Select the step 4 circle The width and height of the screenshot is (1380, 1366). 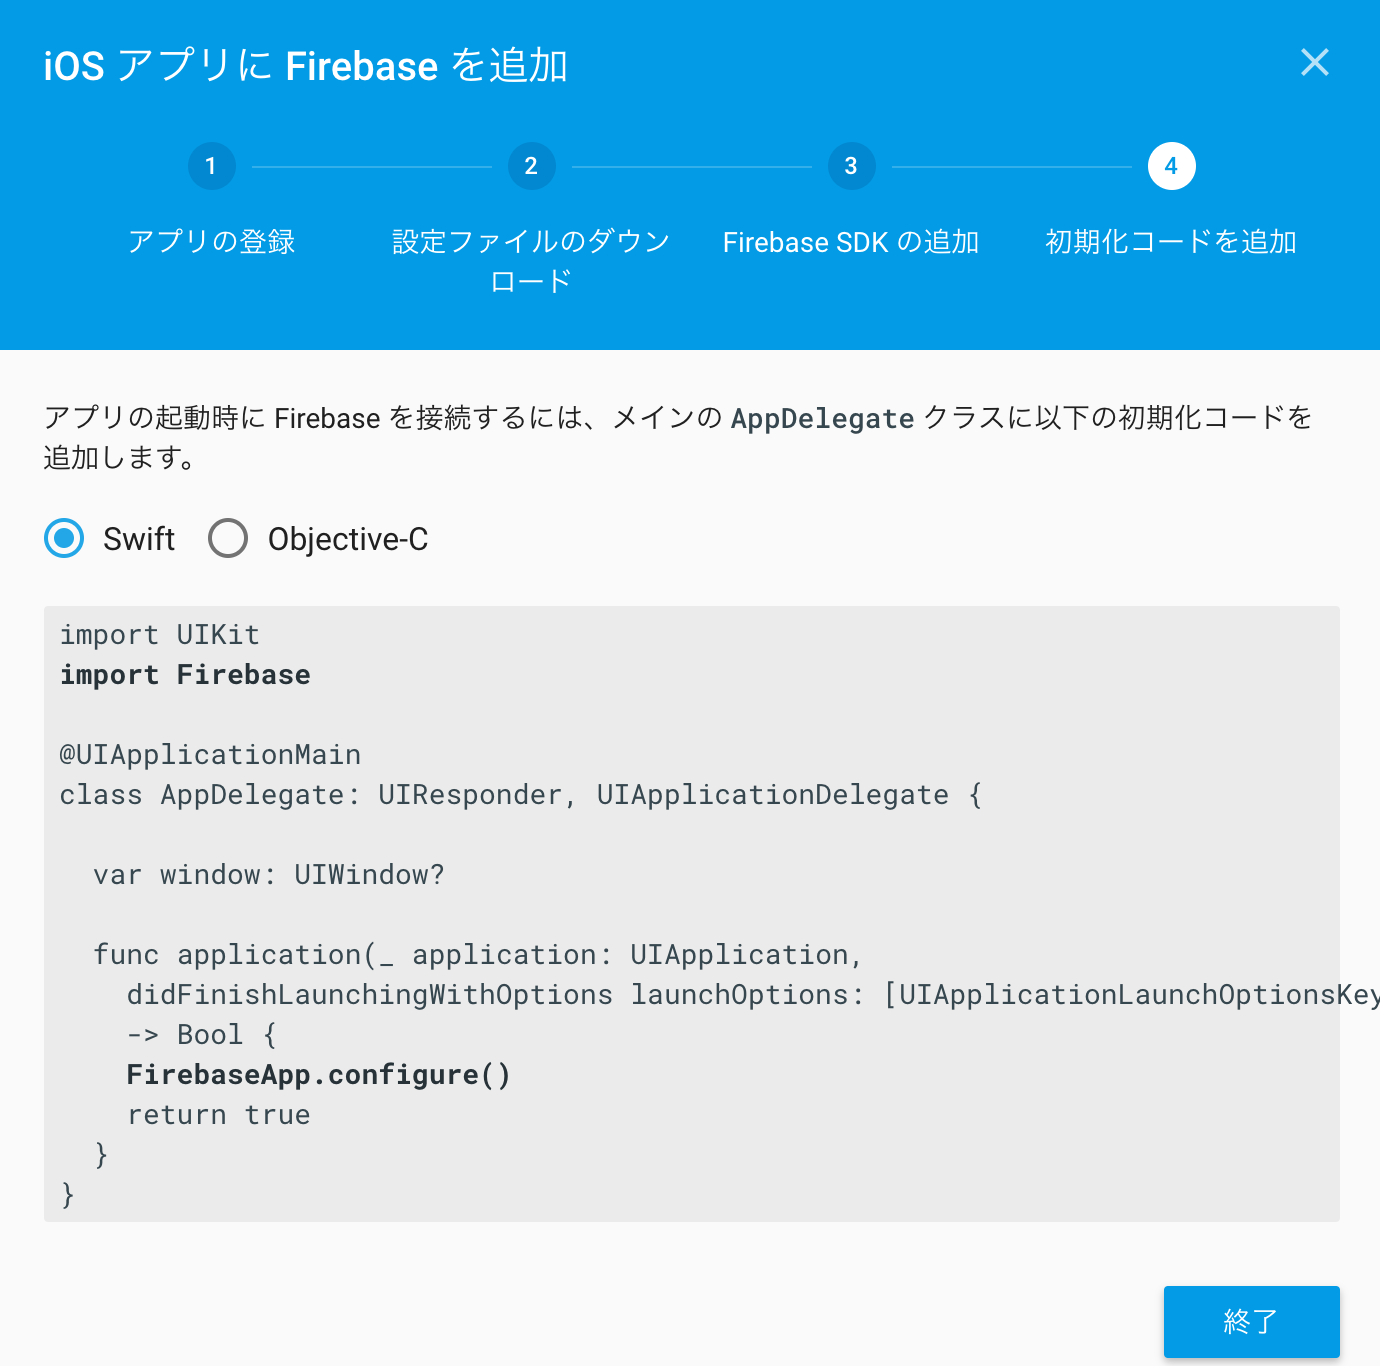click(x=1171, y=166)
